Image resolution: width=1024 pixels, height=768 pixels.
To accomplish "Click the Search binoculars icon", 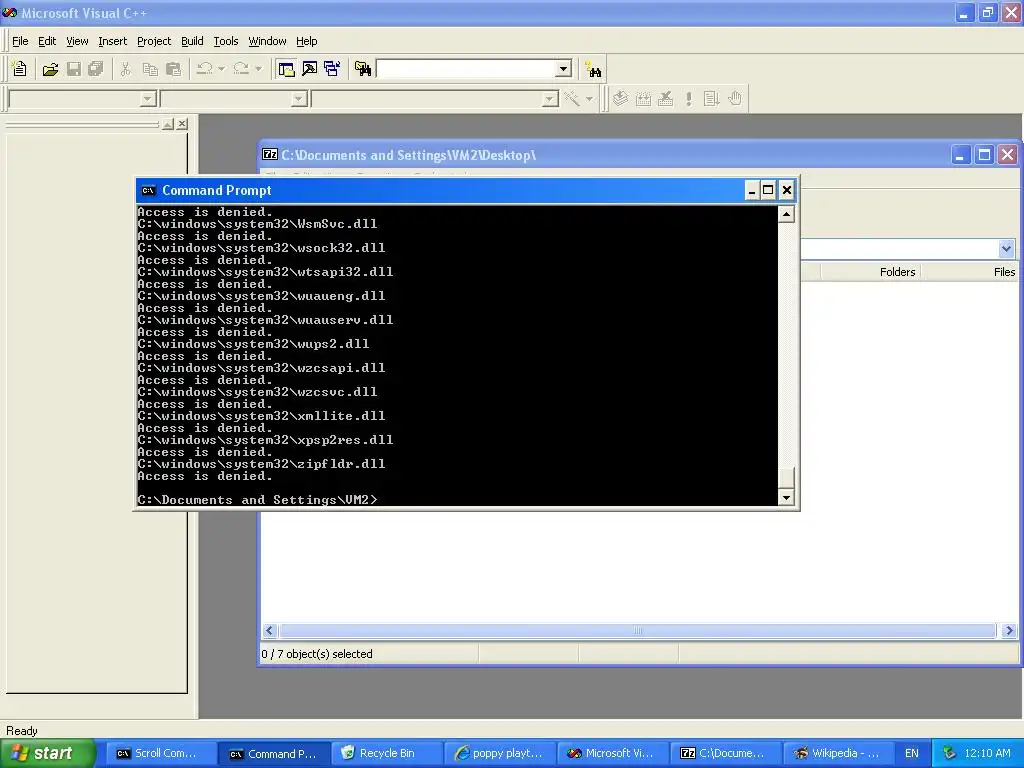I will pos(593,69).
